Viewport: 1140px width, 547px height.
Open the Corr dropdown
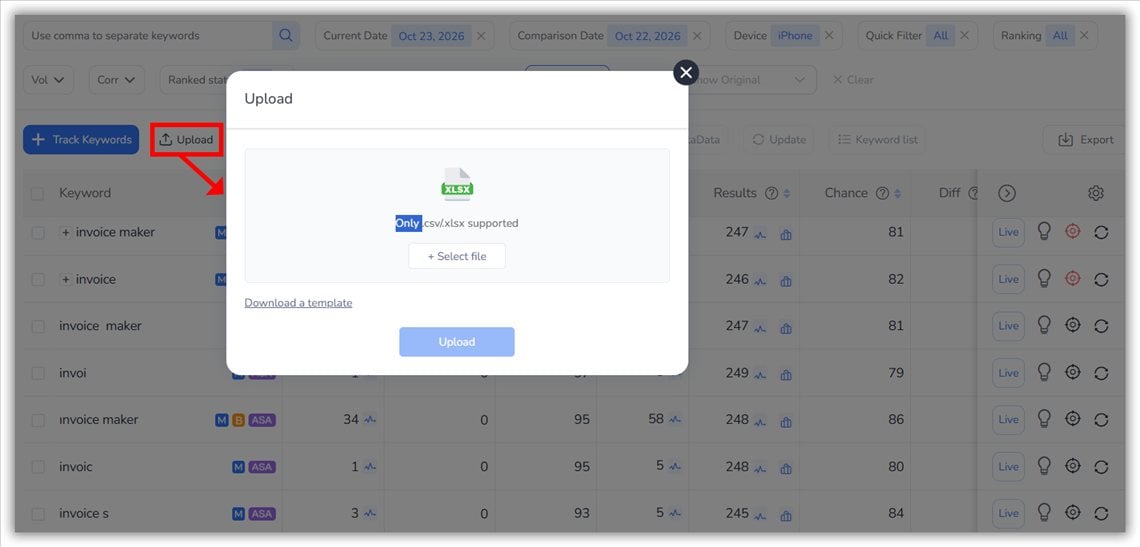116,80
